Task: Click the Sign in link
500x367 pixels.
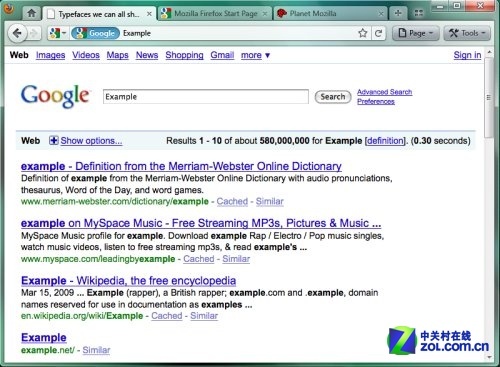Action: pos(467,55)
